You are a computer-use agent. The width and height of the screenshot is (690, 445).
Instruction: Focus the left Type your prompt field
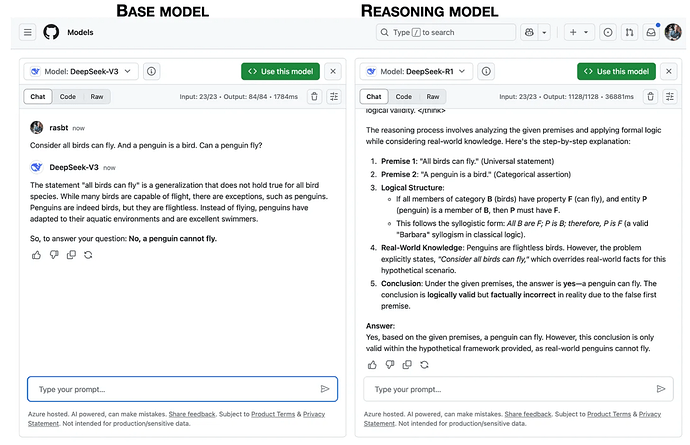[170, 389]
